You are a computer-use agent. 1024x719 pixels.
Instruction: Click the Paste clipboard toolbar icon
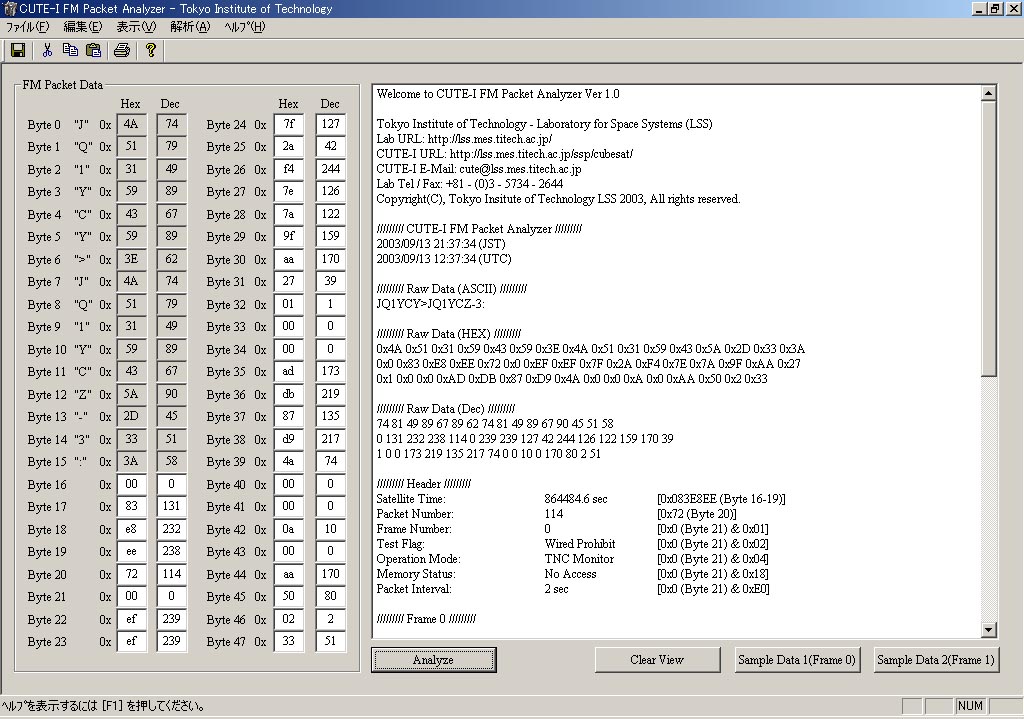pos(93,50)
